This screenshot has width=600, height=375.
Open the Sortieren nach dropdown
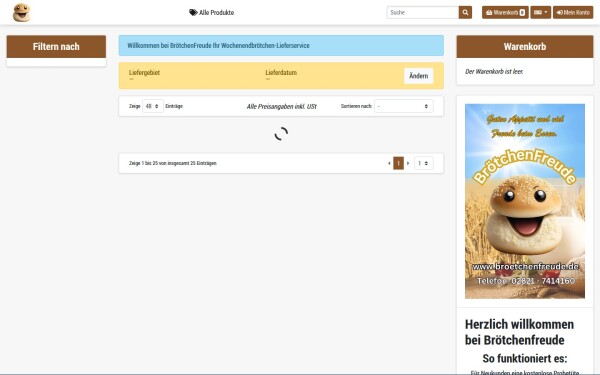pyautogui.click(x=404, y=106)
